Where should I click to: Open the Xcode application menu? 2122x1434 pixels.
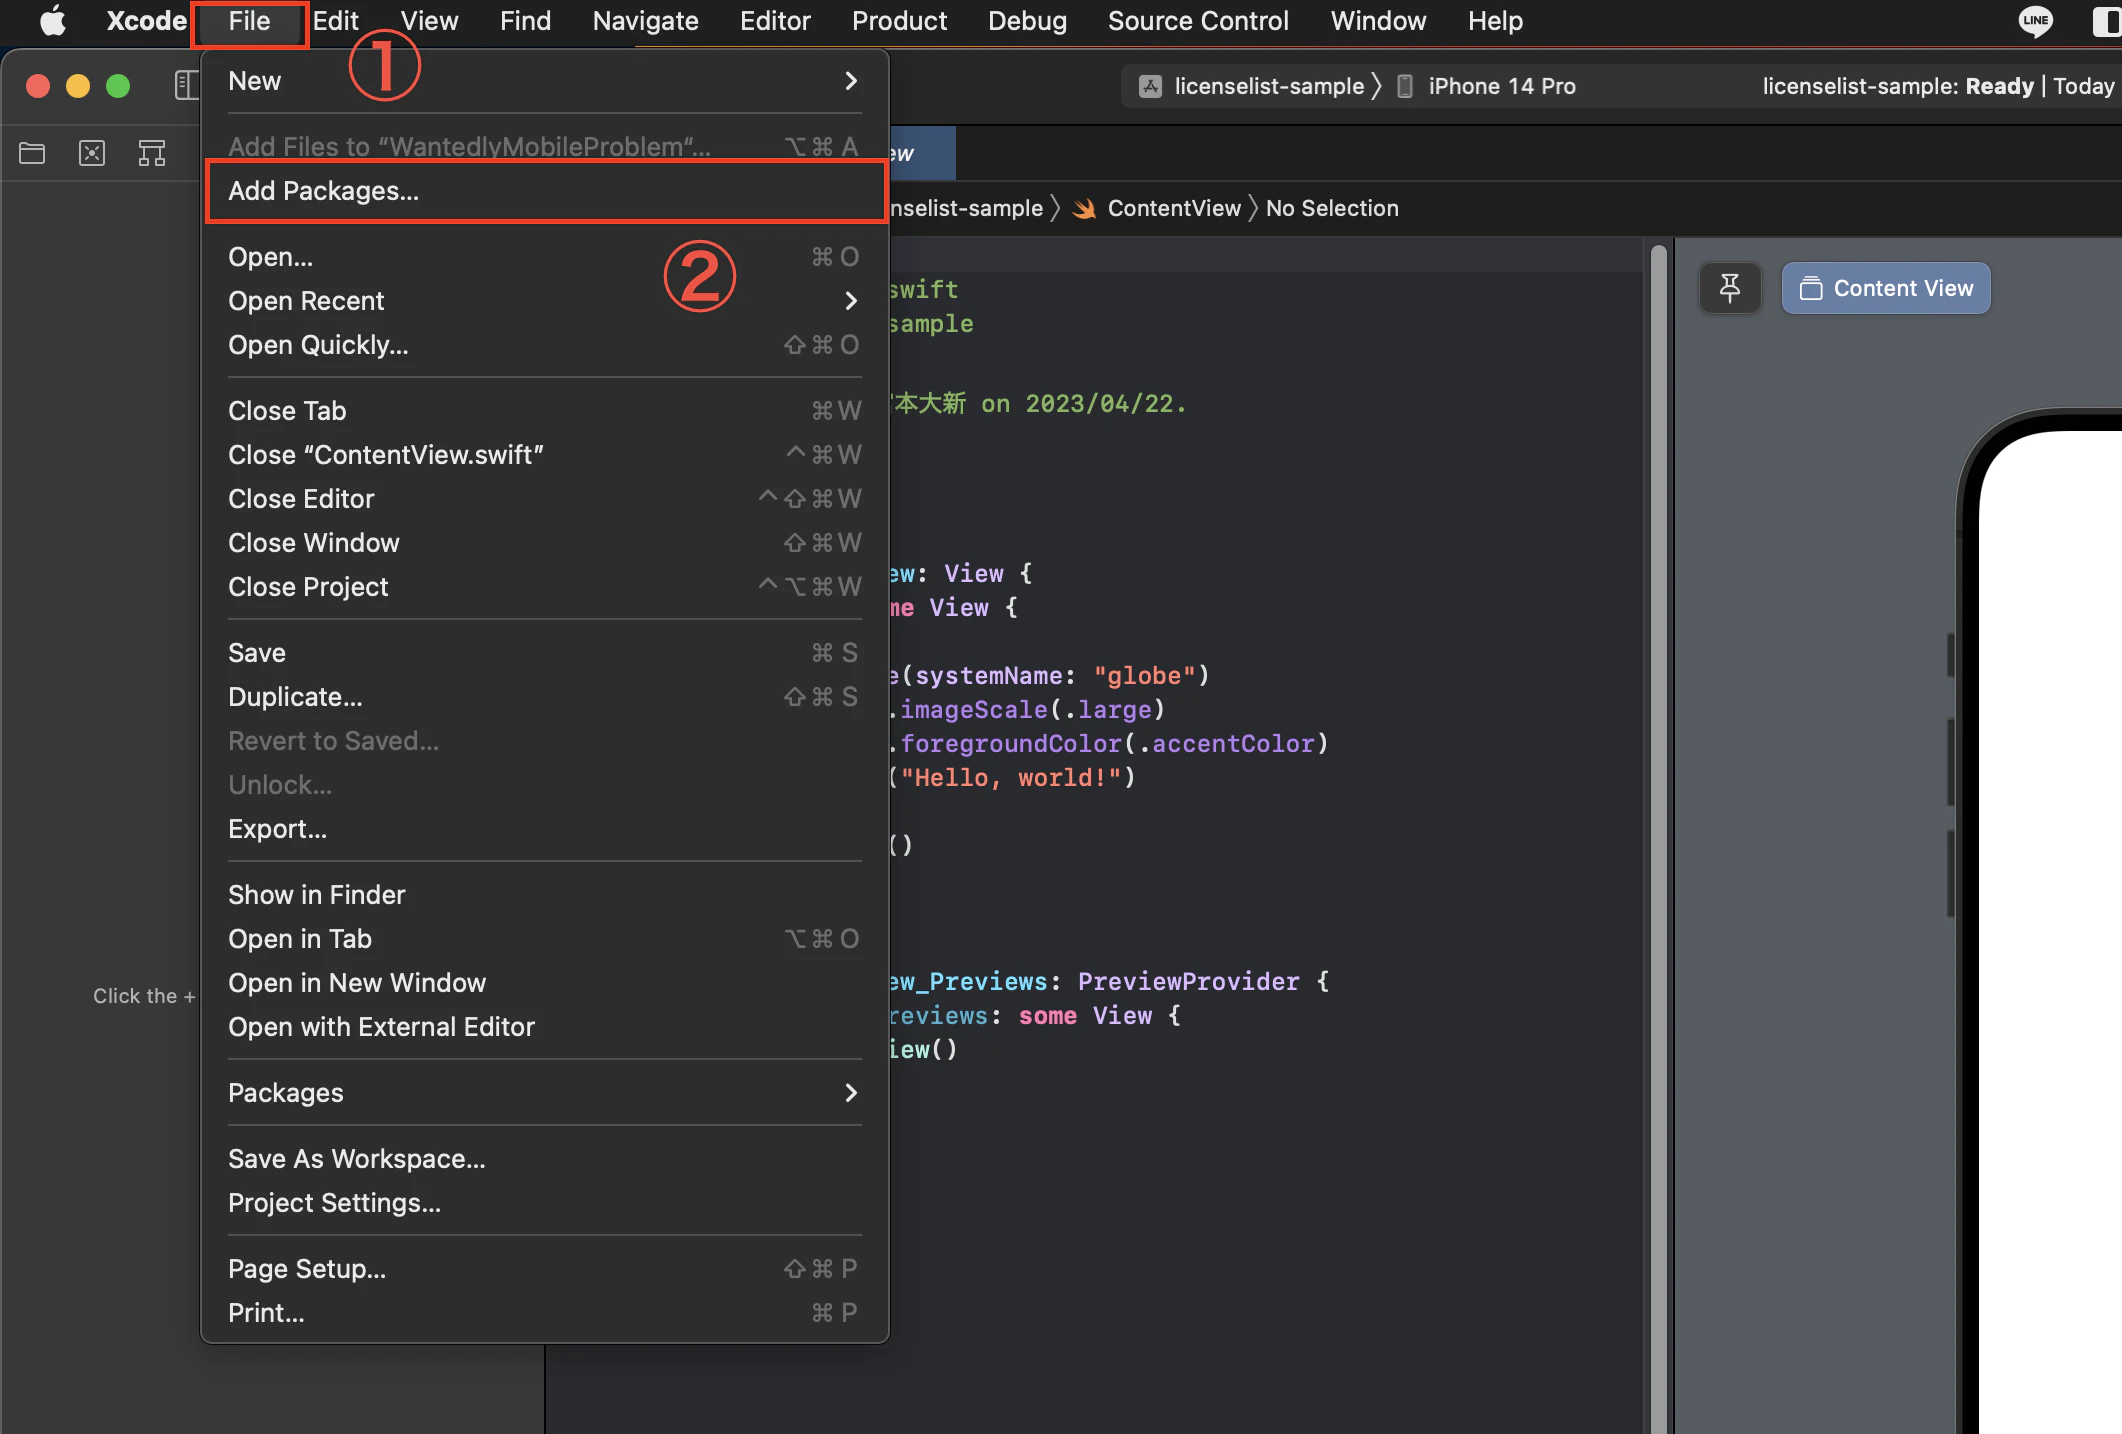[x=147, y=21]
